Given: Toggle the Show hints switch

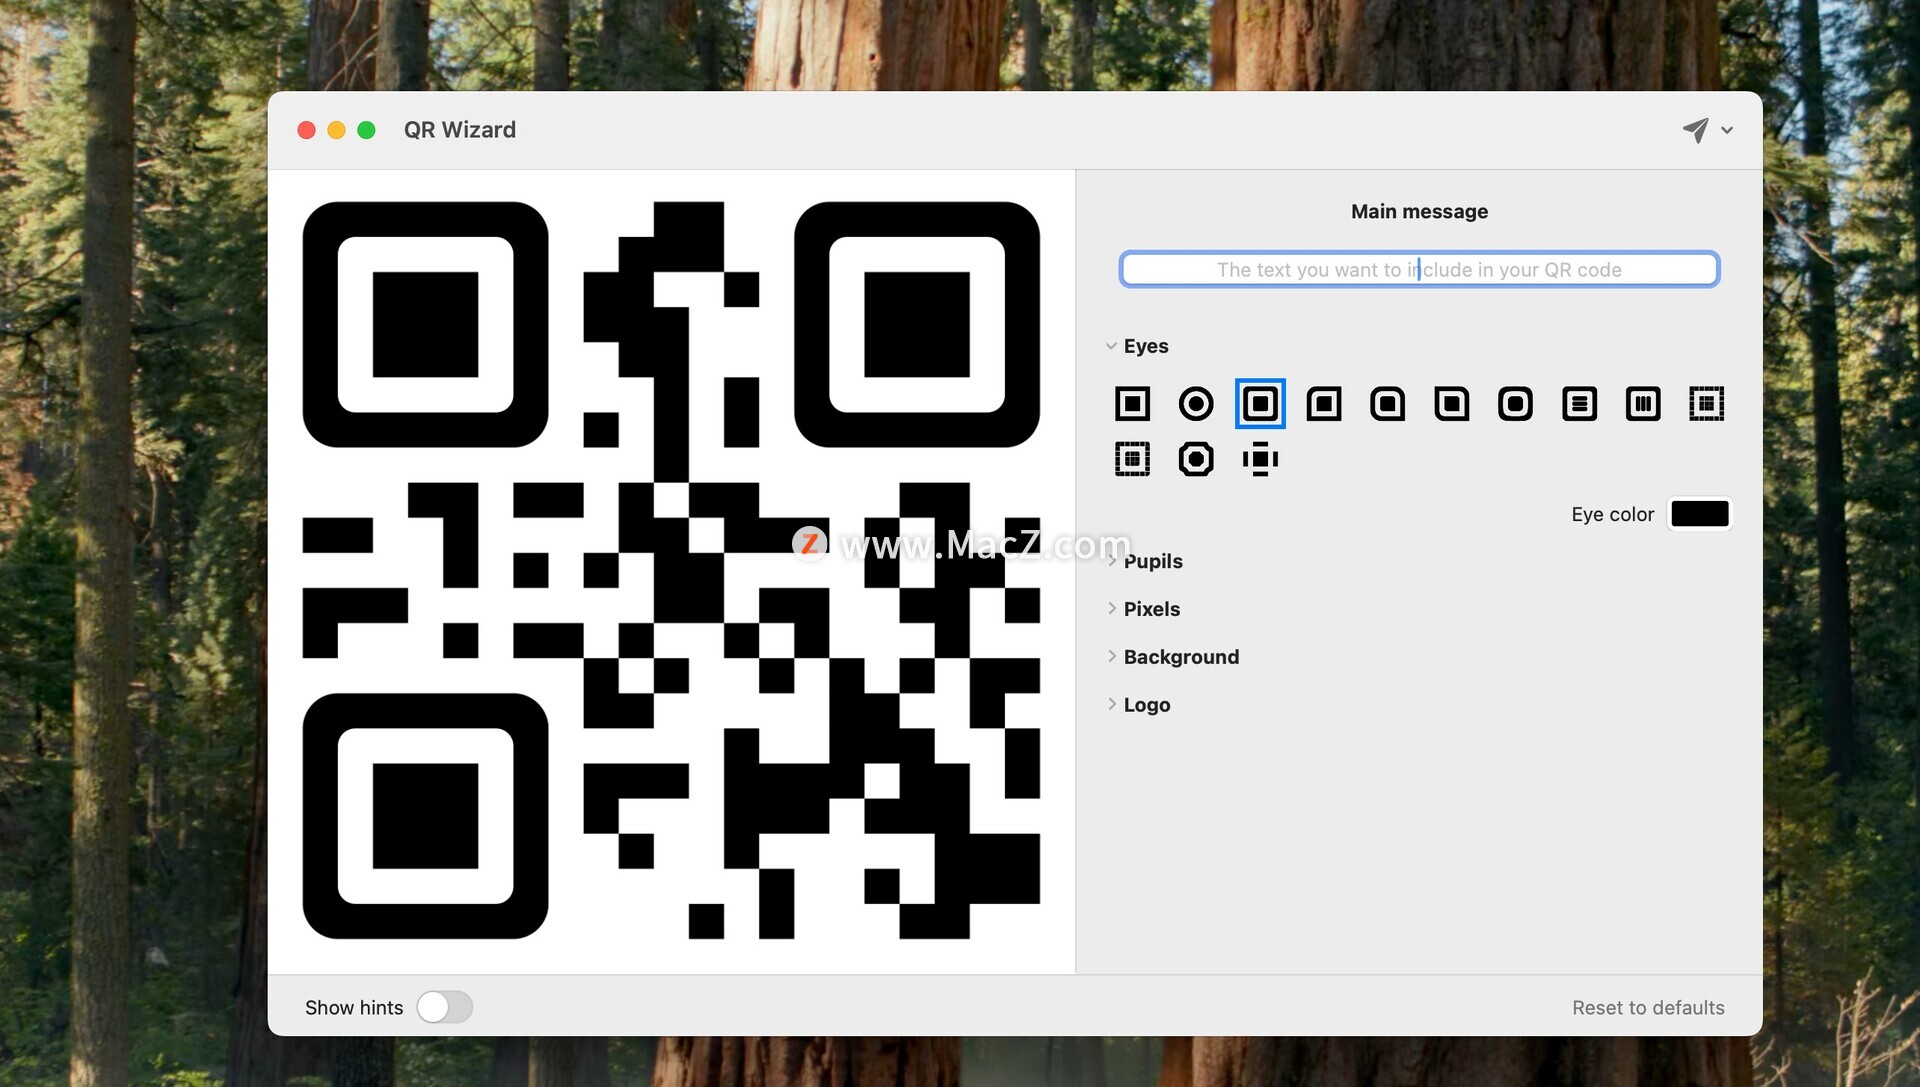Looking at the screenshot, I should tap(444, 1007).
